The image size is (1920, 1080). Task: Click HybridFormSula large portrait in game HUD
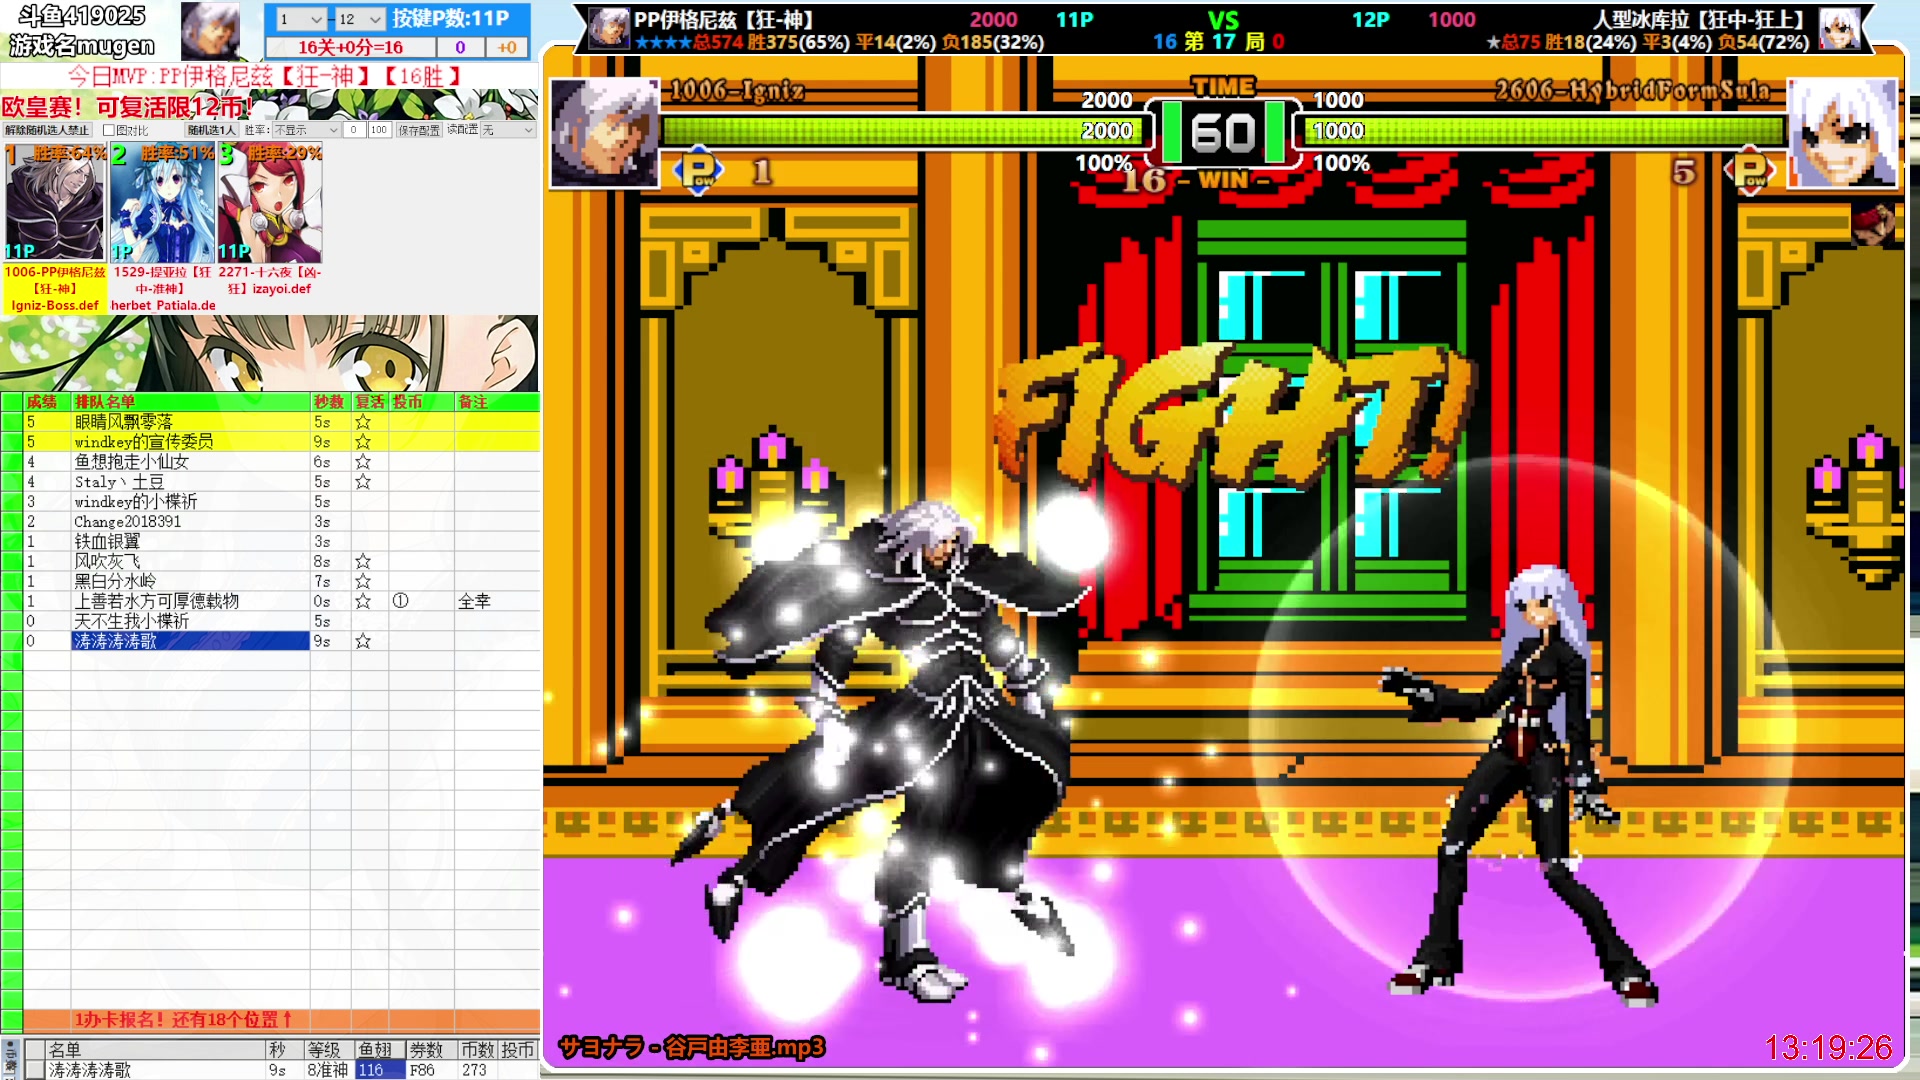[1842, 133]
